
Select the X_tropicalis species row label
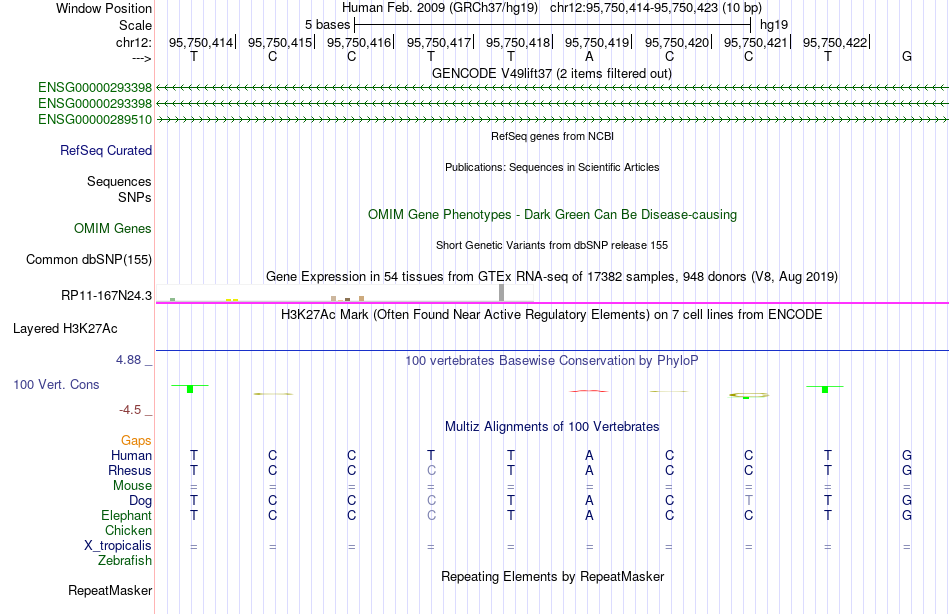[x=118, y=546]
